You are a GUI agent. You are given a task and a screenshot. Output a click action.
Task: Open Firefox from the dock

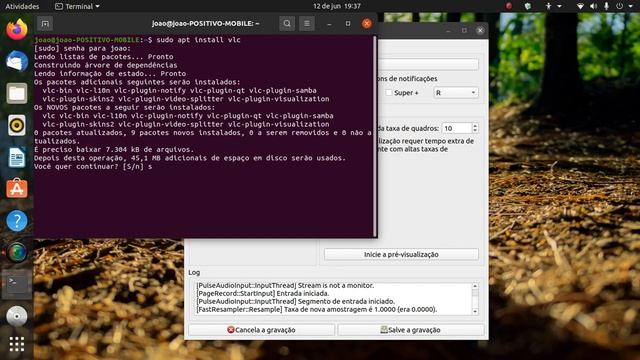[17, 29]
